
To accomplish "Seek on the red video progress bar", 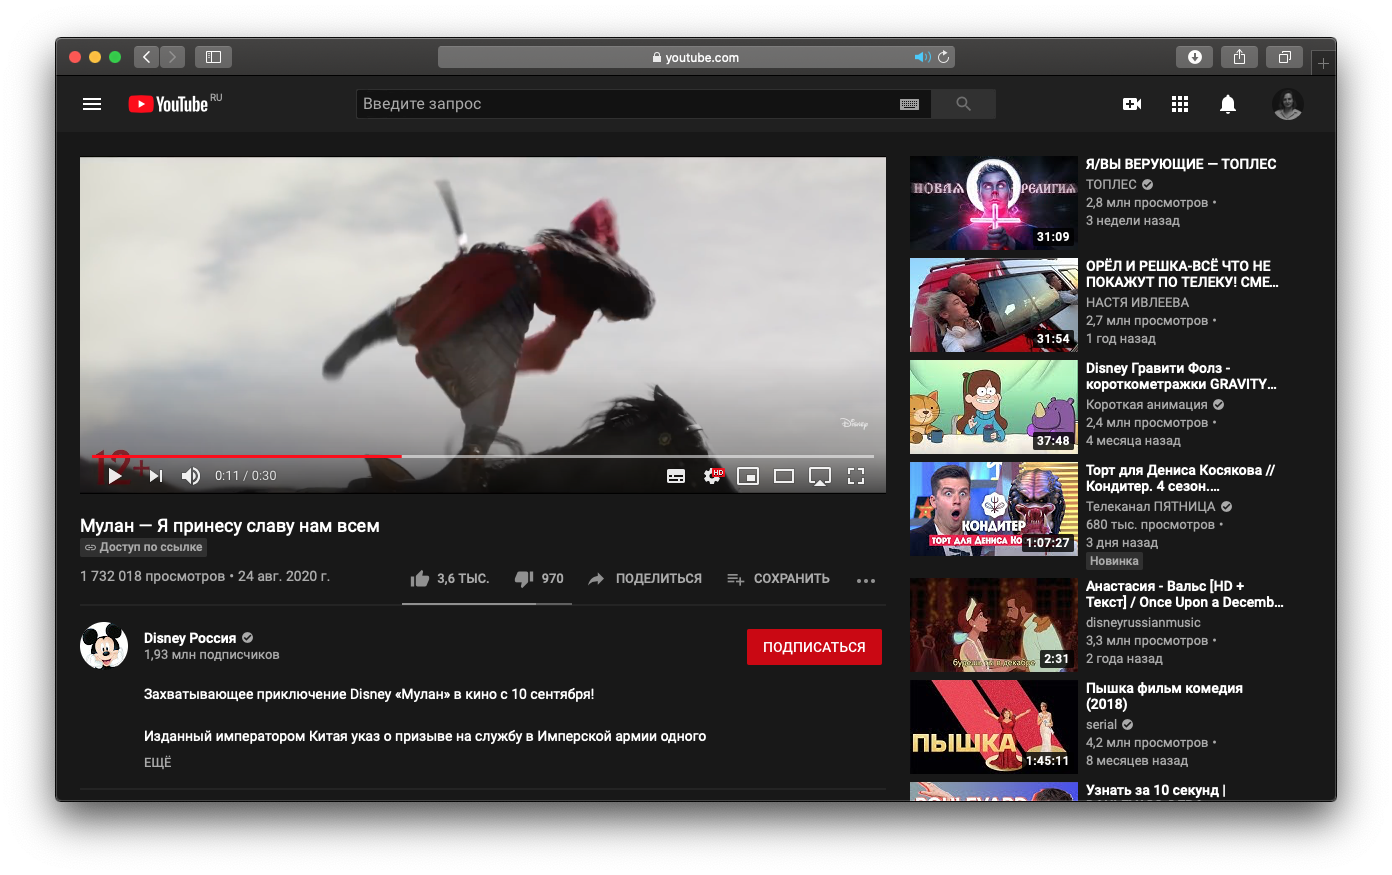I will (x=482, y=456).
